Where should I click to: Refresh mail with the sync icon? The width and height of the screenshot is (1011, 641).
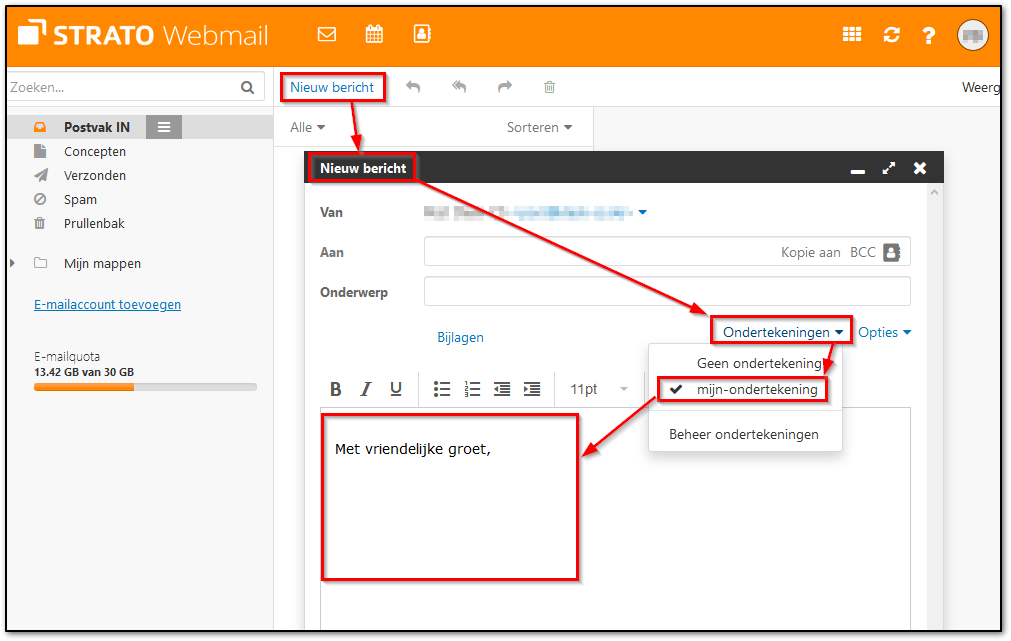point(890,33)
